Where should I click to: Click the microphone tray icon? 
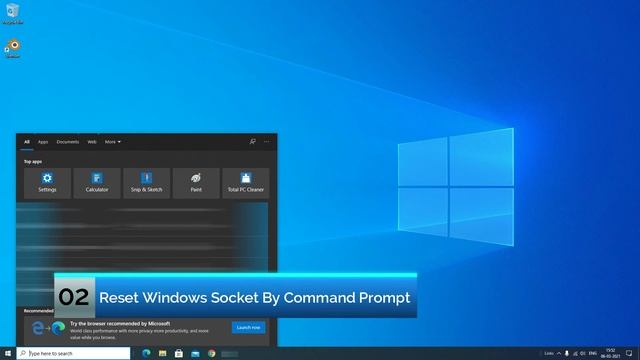pyautogui.click(x=567, y=353)
